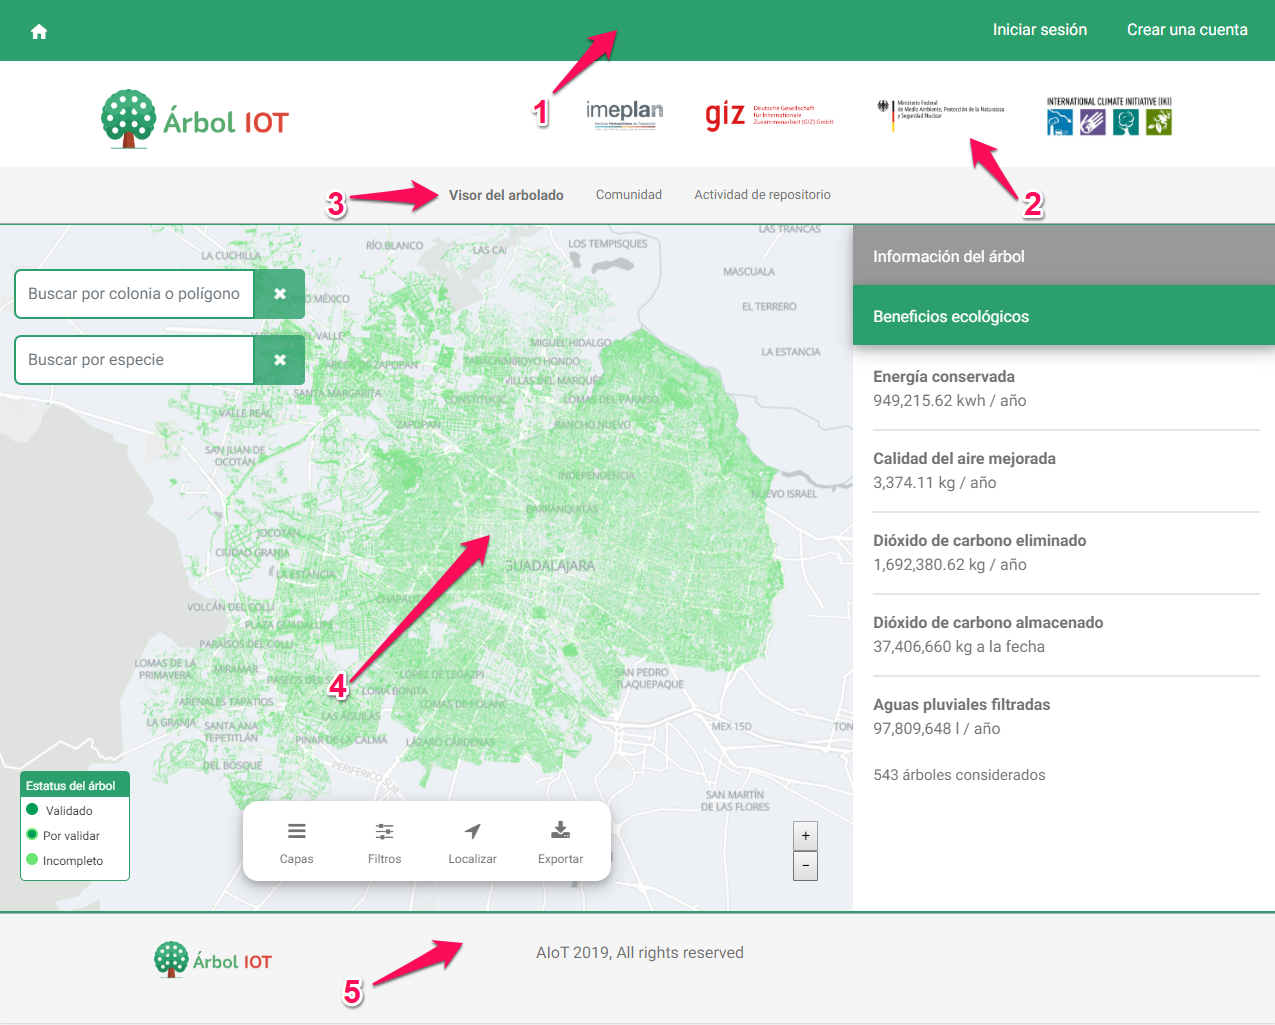Open the Exportar download tool
The width and height of the screenshot is (1275, 1025).
click(x=561, y=843)
